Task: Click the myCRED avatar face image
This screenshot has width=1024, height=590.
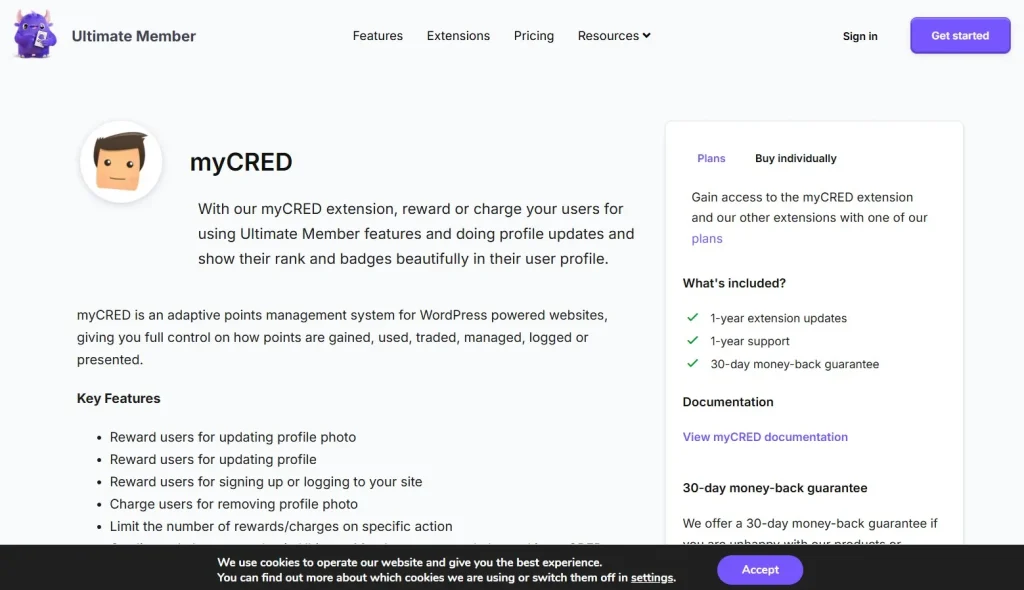Action: (121, 161)
